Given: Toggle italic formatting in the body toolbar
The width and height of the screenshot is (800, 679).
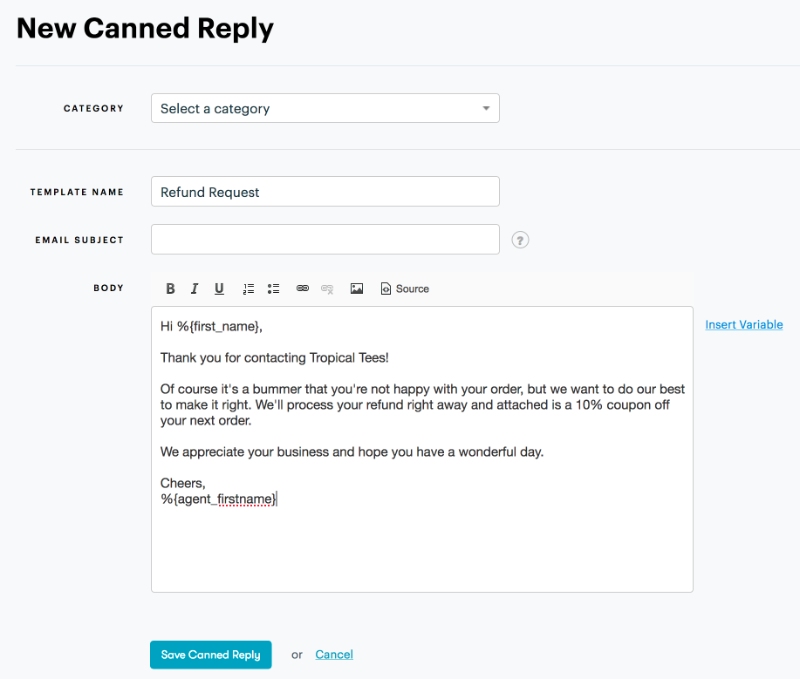Looking at the screenshot, I should click(x=195, y=289).
